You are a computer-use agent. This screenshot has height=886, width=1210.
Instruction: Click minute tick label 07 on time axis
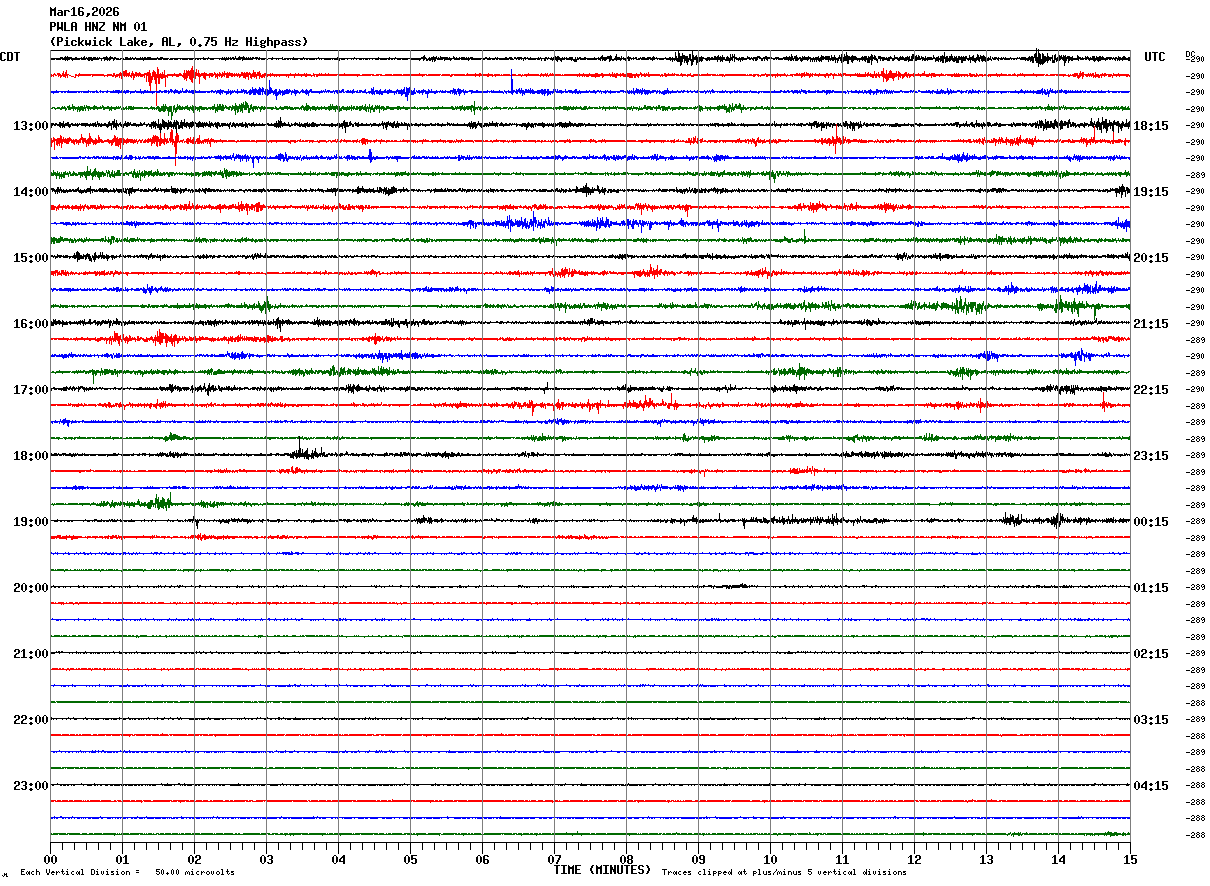point(554,859)
